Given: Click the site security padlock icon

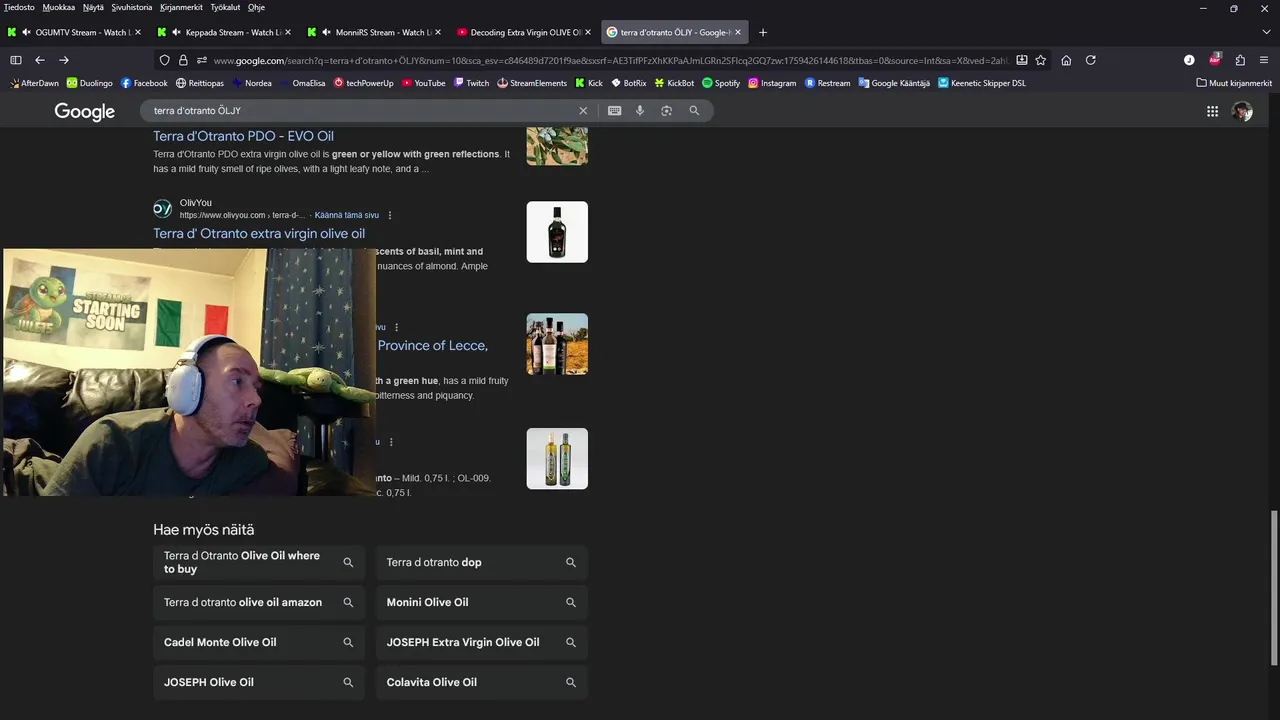Looking at the screenshot, I should click(x=183, y=60).
